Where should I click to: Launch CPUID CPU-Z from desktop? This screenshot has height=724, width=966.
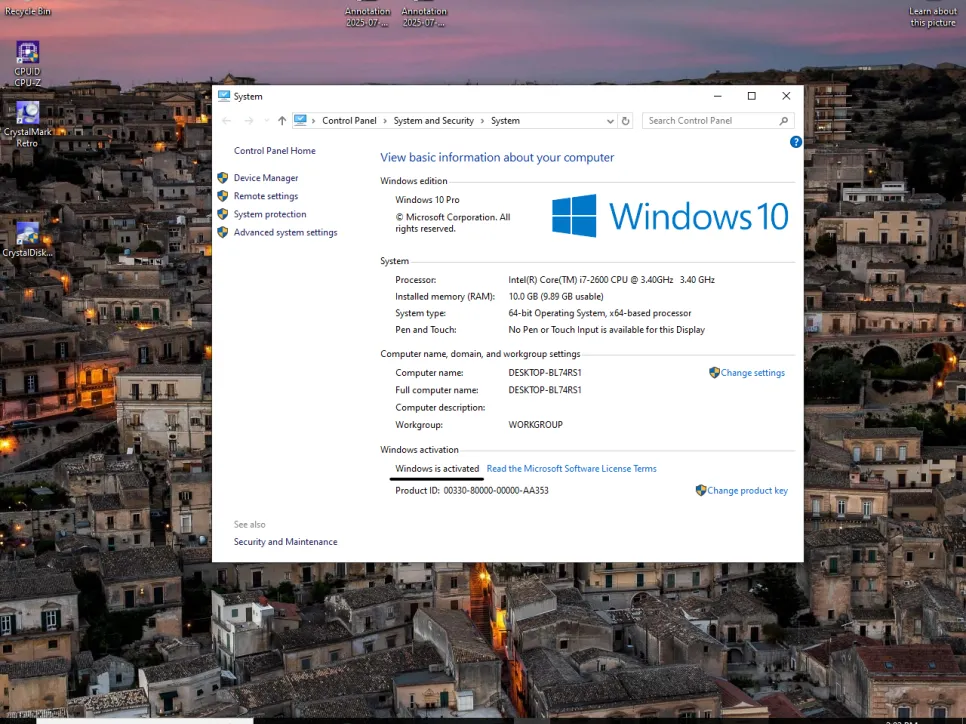28,63
